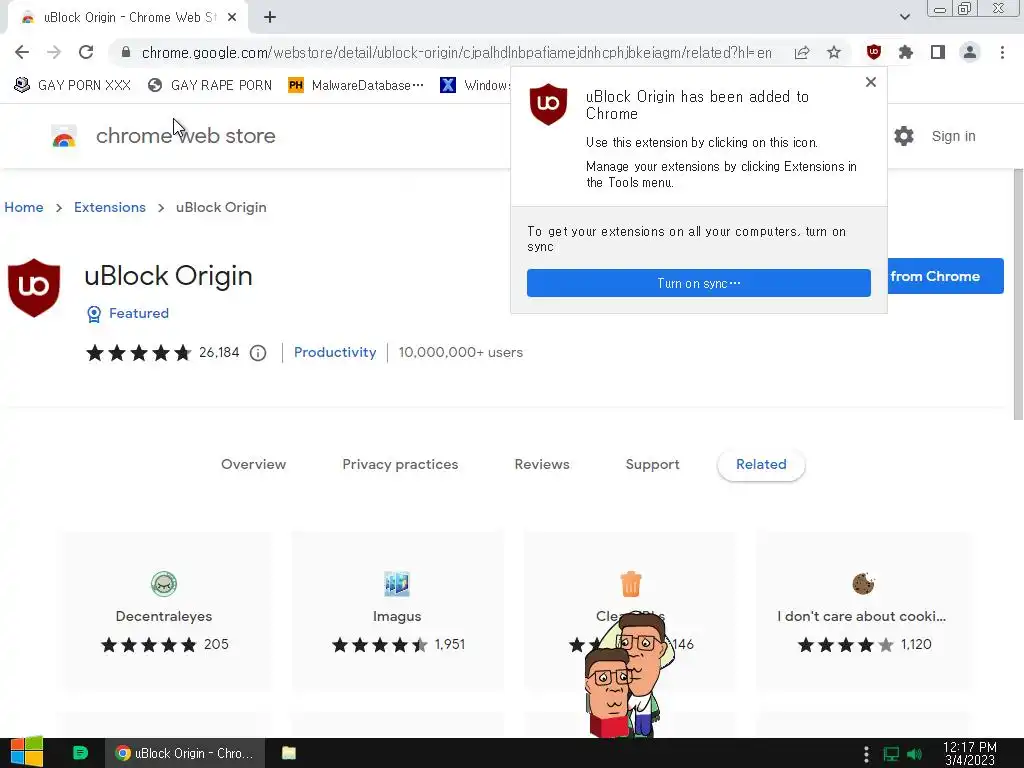Screen dimensions: 1024x768
Task: Click the forward navigation arrow
Action: (x=54, y=52)
